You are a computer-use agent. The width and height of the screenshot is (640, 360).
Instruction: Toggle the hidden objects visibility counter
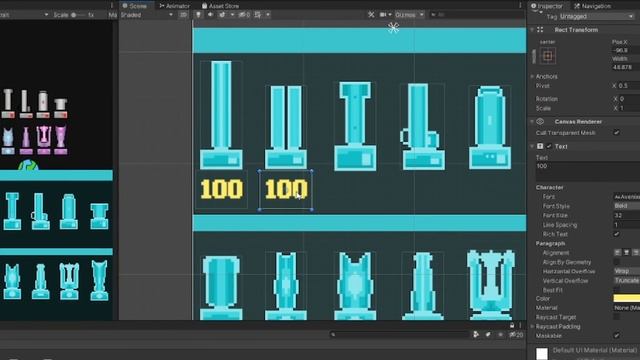pos(244,15)
